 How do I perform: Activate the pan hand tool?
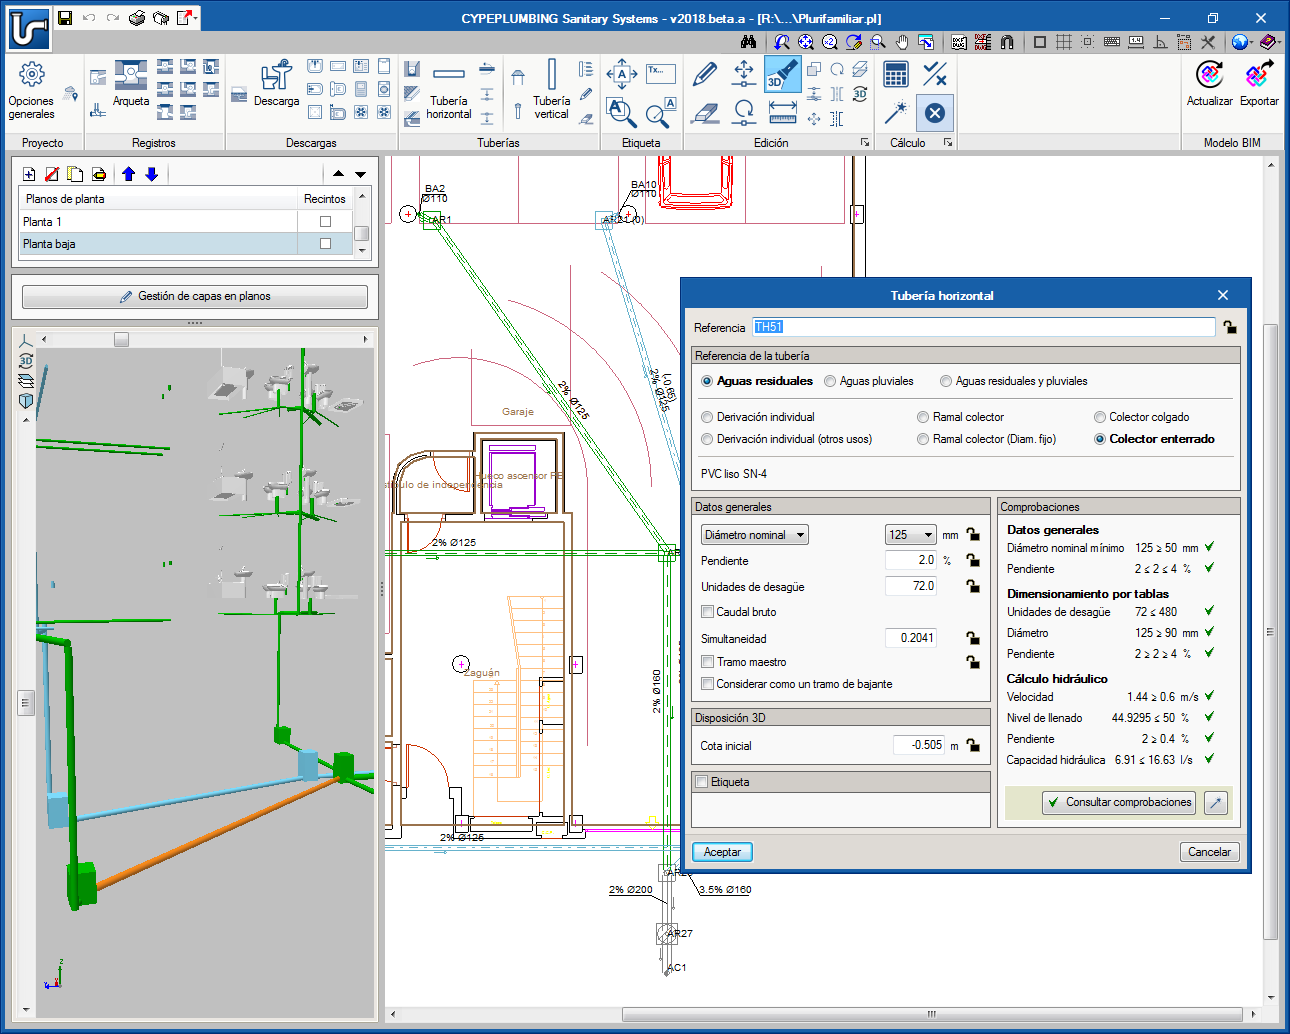[x=902, y=42]
